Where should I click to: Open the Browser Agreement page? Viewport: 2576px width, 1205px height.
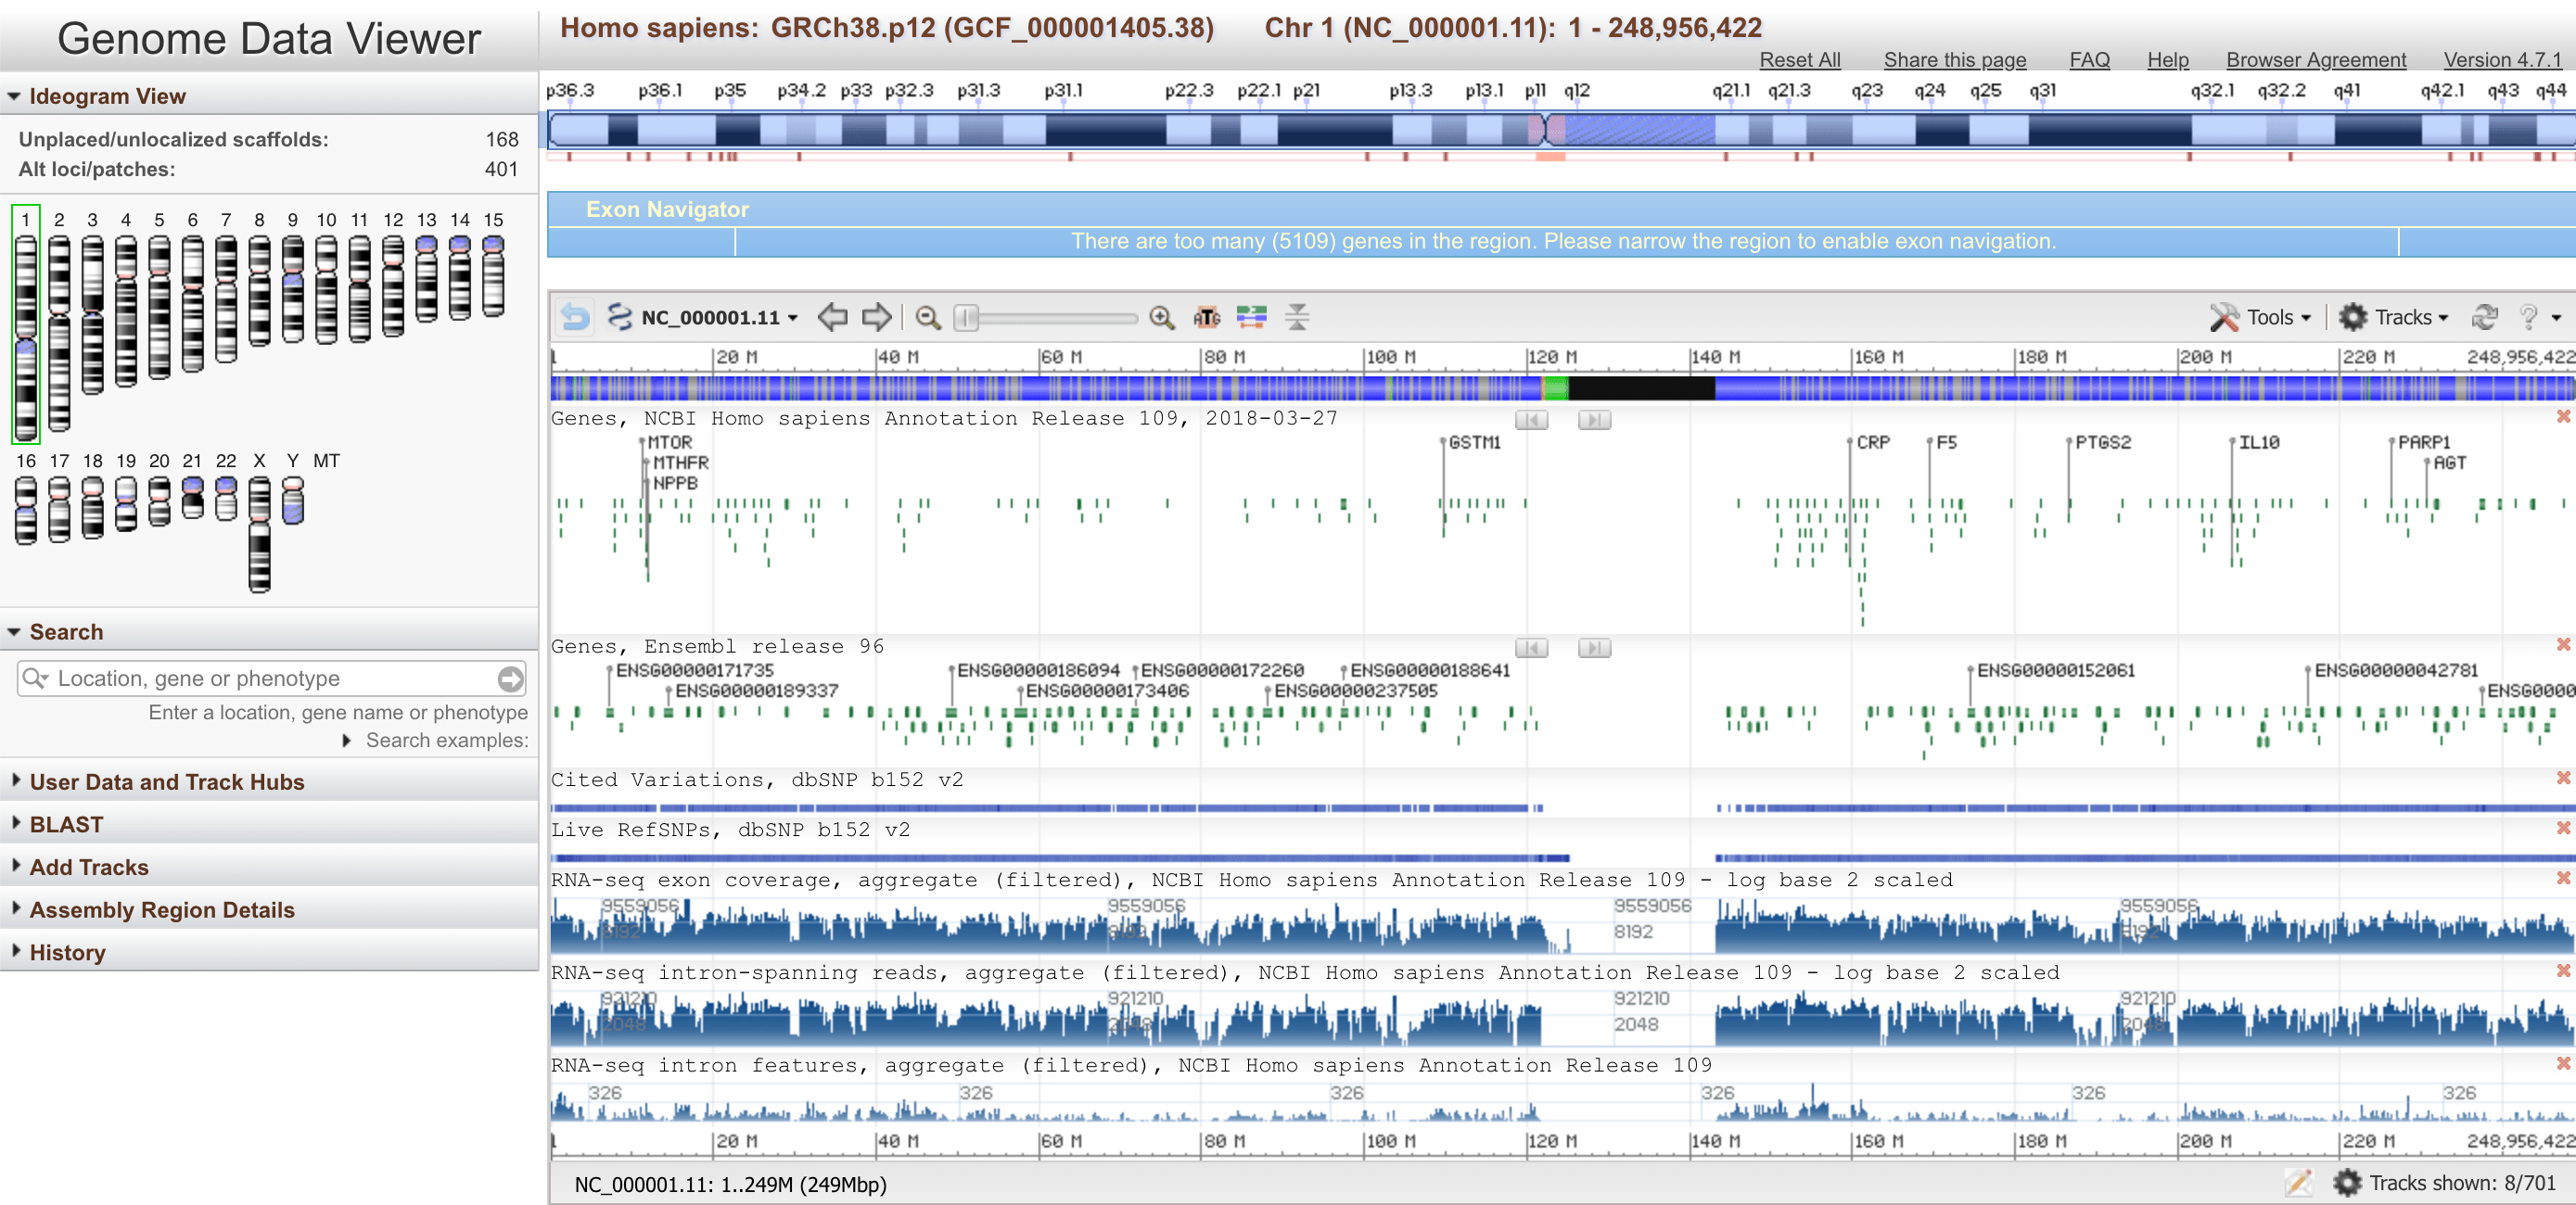[2315, 59]
